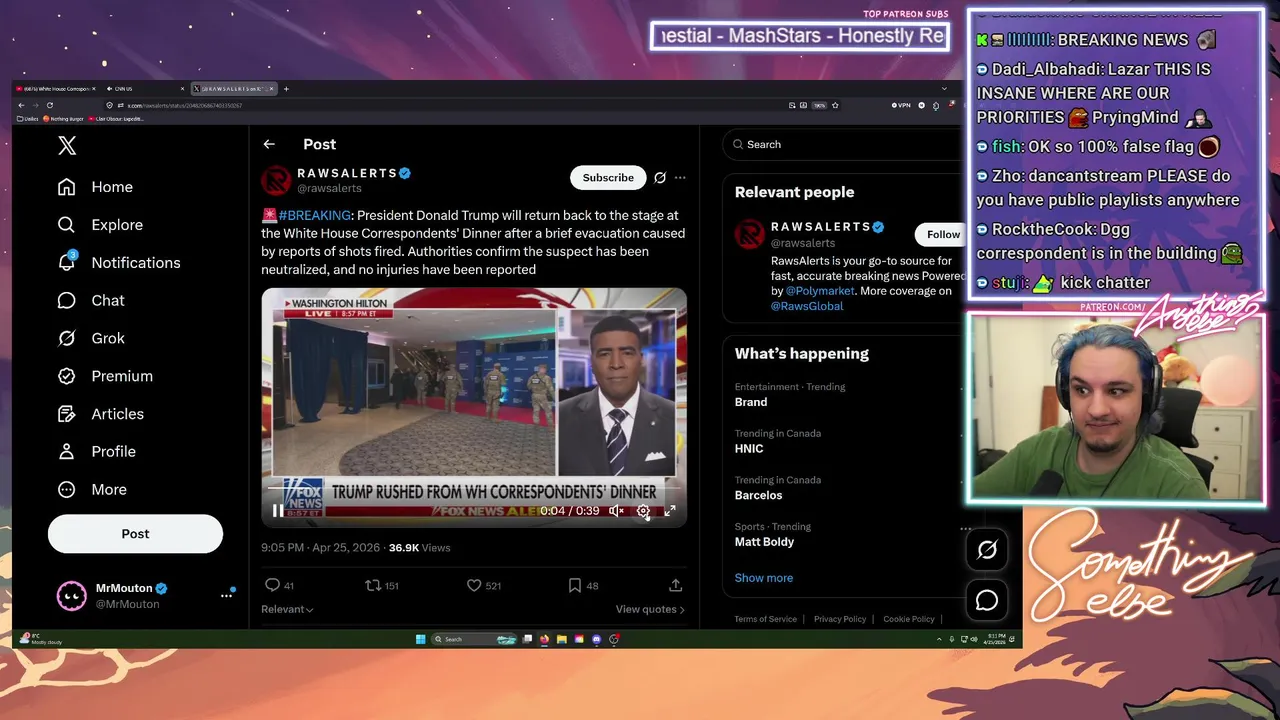Viewport: 1280px width, 720px height.
Task: Reload the page in browser
Action: (x=49, y=105)
